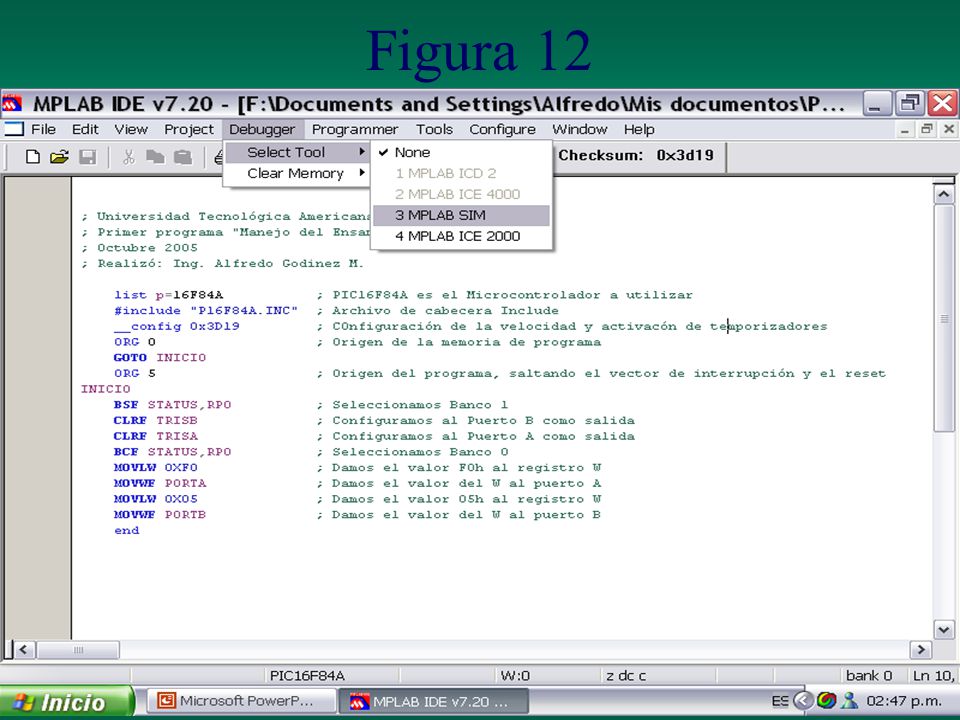Click the ES language indicator in tray
Viewport: 960px width, 720px height.
[780, 701]
